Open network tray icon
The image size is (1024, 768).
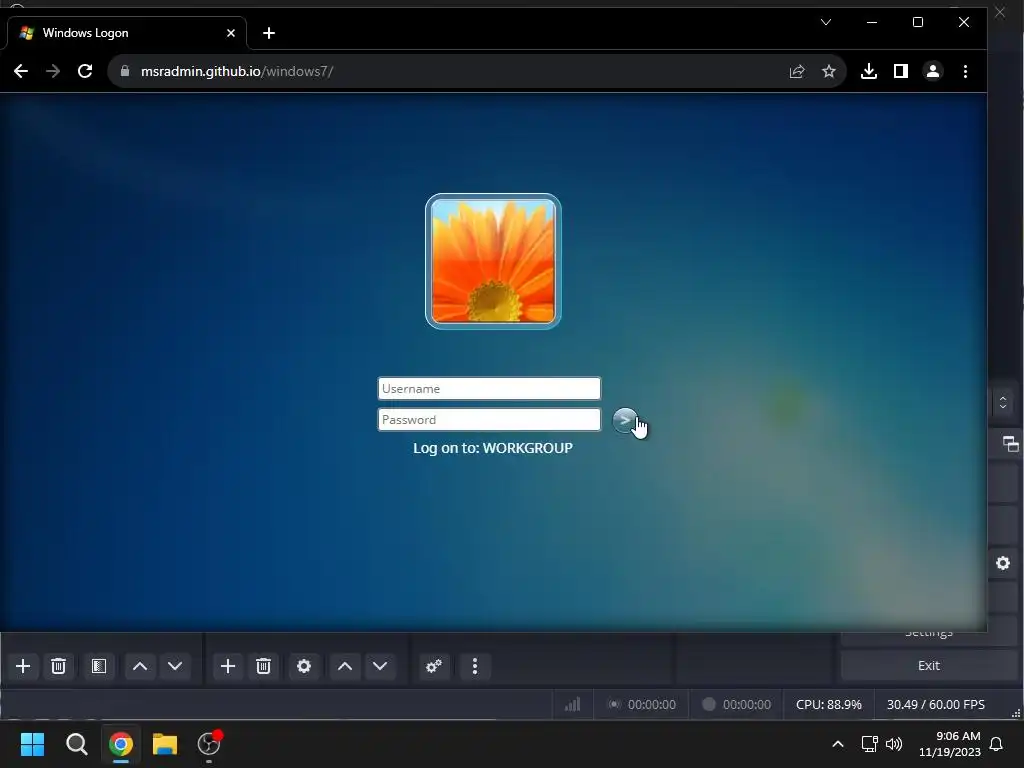869,744
